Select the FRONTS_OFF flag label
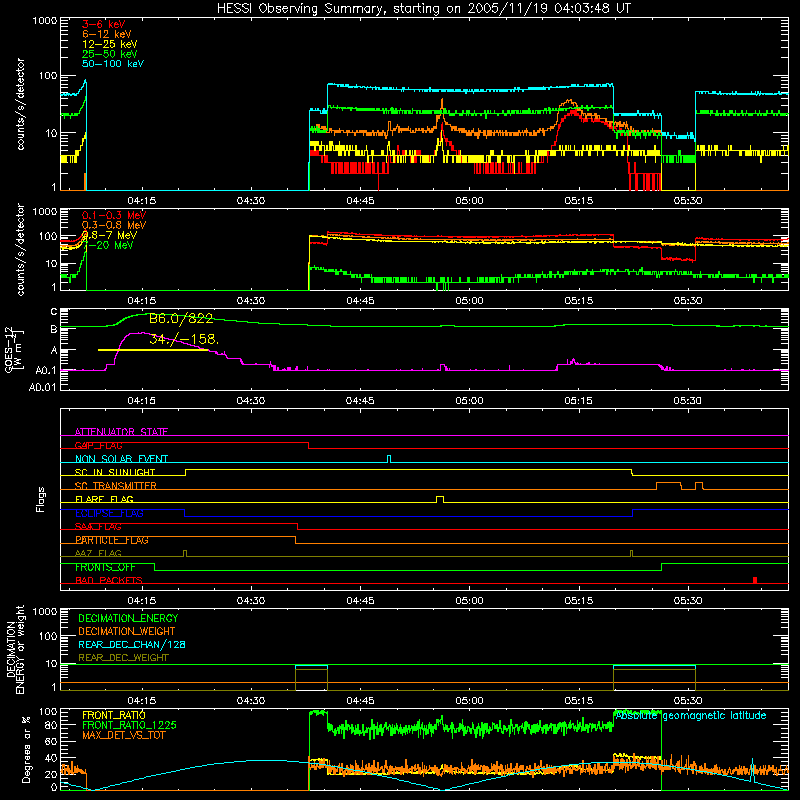The image size is (800, 800). click(x=105, y=567)
